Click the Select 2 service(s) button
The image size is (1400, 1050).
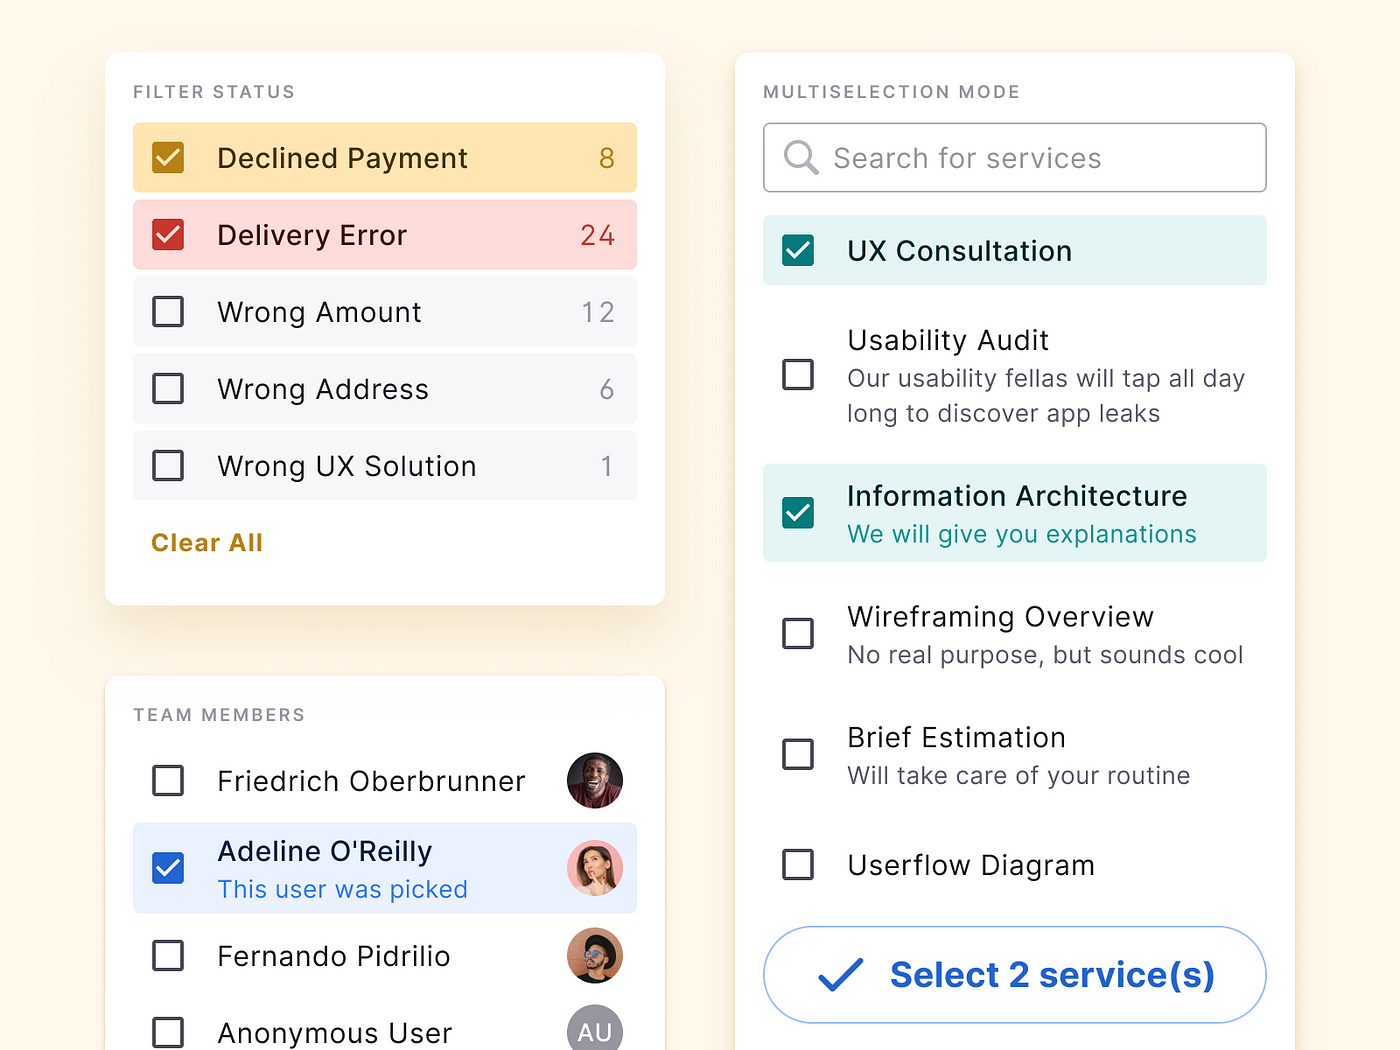[1015, 975]
